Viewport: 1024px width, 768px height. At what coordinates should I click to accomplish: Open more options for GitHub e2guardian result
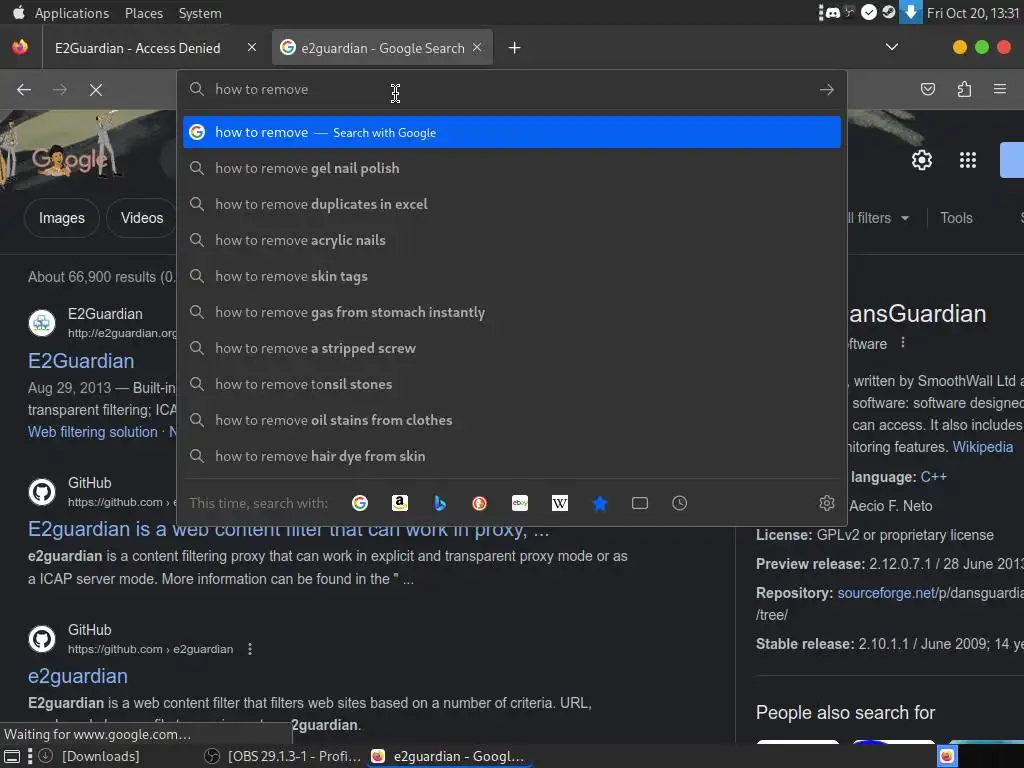tap(249, 648)
